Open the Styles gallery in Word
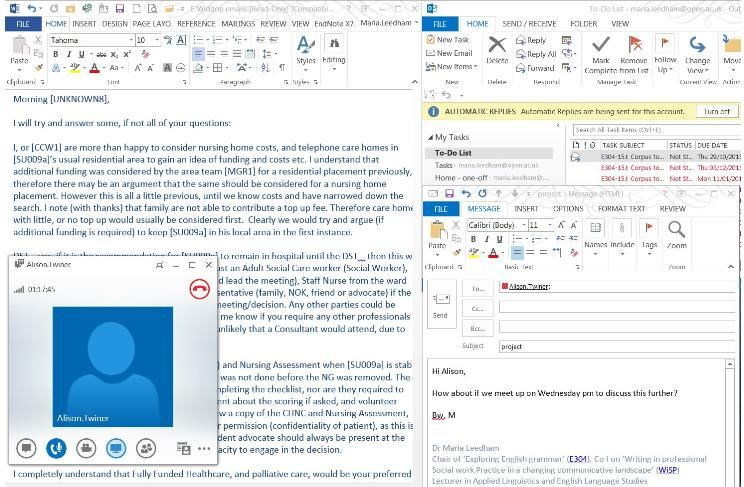Viewport: 744px width, 487px height. pos(306,54)
